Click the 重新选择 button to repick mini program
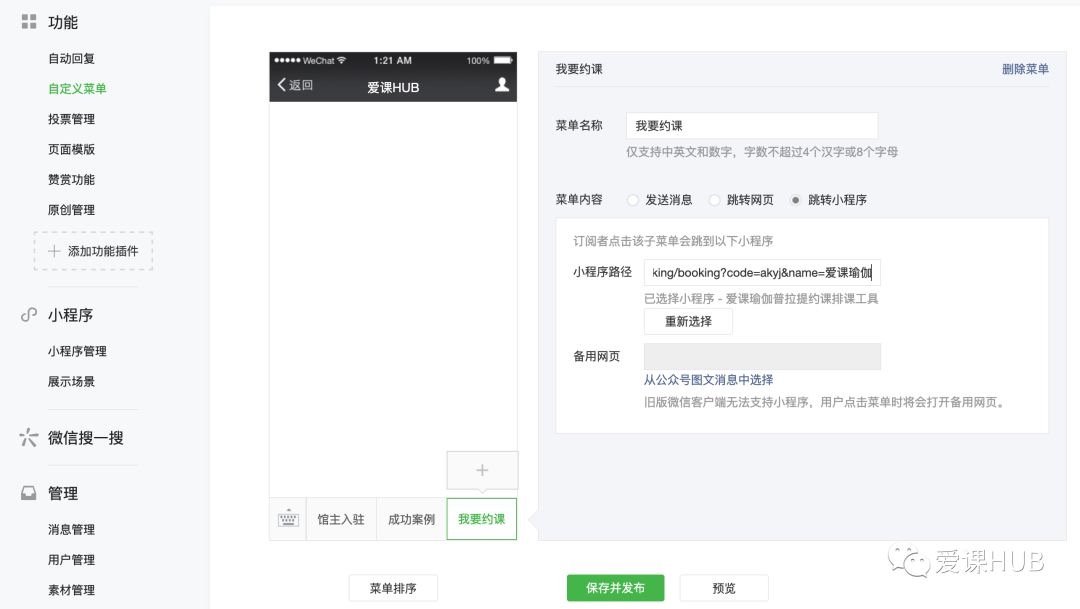1080x609 pixels. click(x=688, y=321)
